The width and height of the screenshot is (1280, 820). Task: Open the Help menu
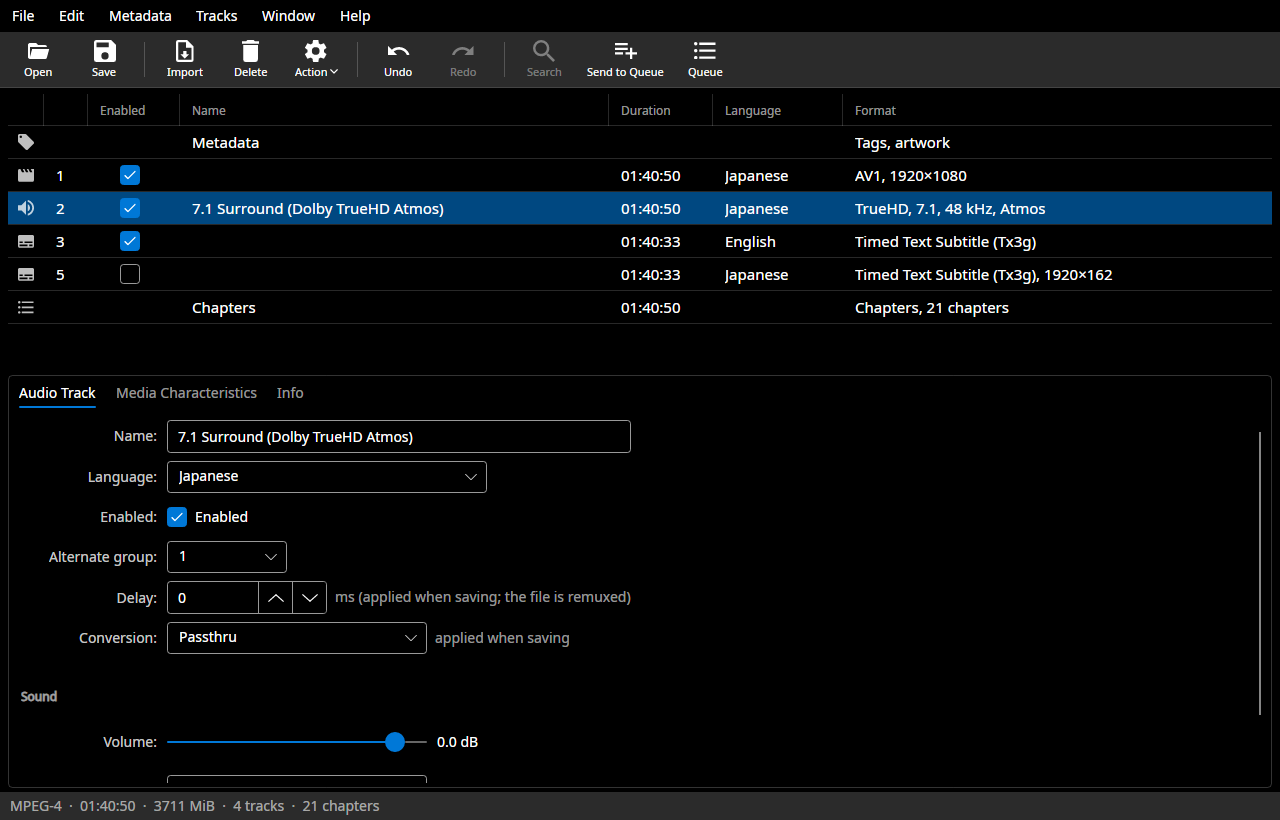tap(355, 16)
